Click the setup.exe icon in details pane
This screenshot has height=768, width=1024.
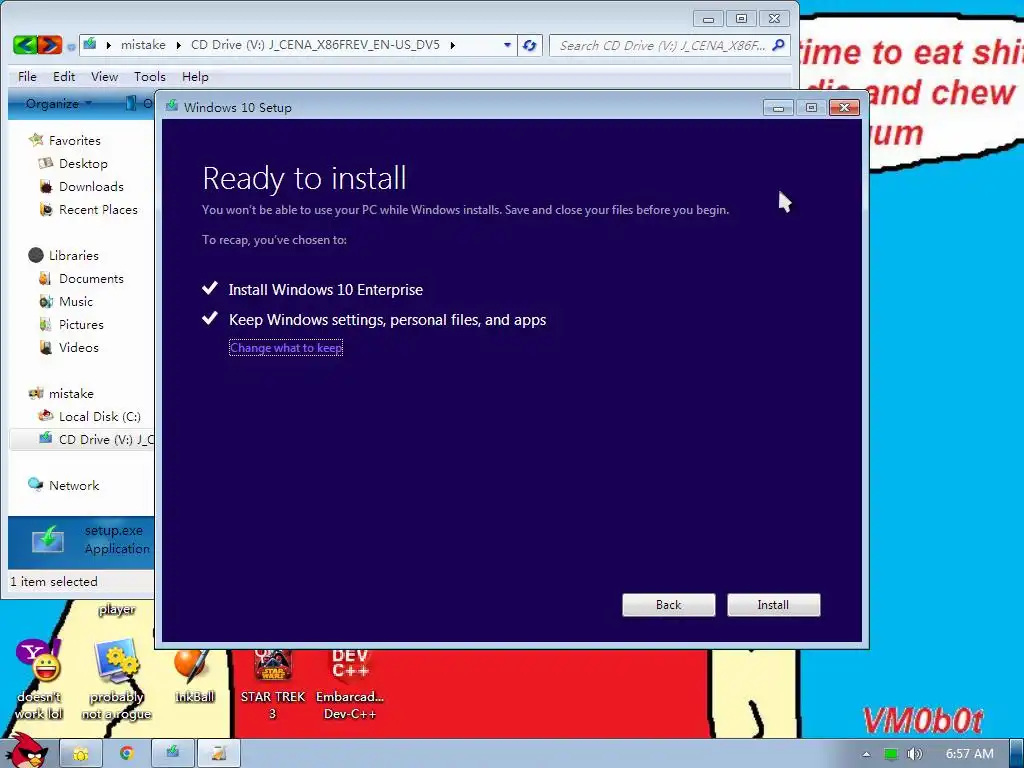[48, 539]
